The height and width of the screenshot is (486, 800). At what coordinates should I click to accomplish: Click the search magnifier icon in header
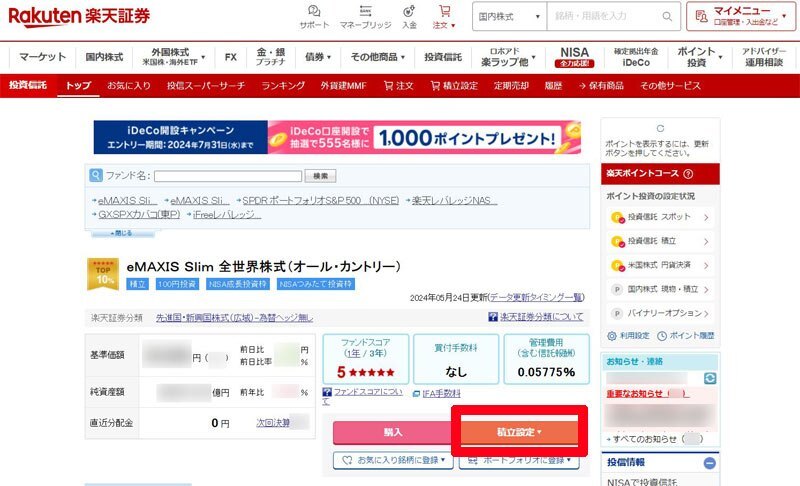click(x=667, y=16)
